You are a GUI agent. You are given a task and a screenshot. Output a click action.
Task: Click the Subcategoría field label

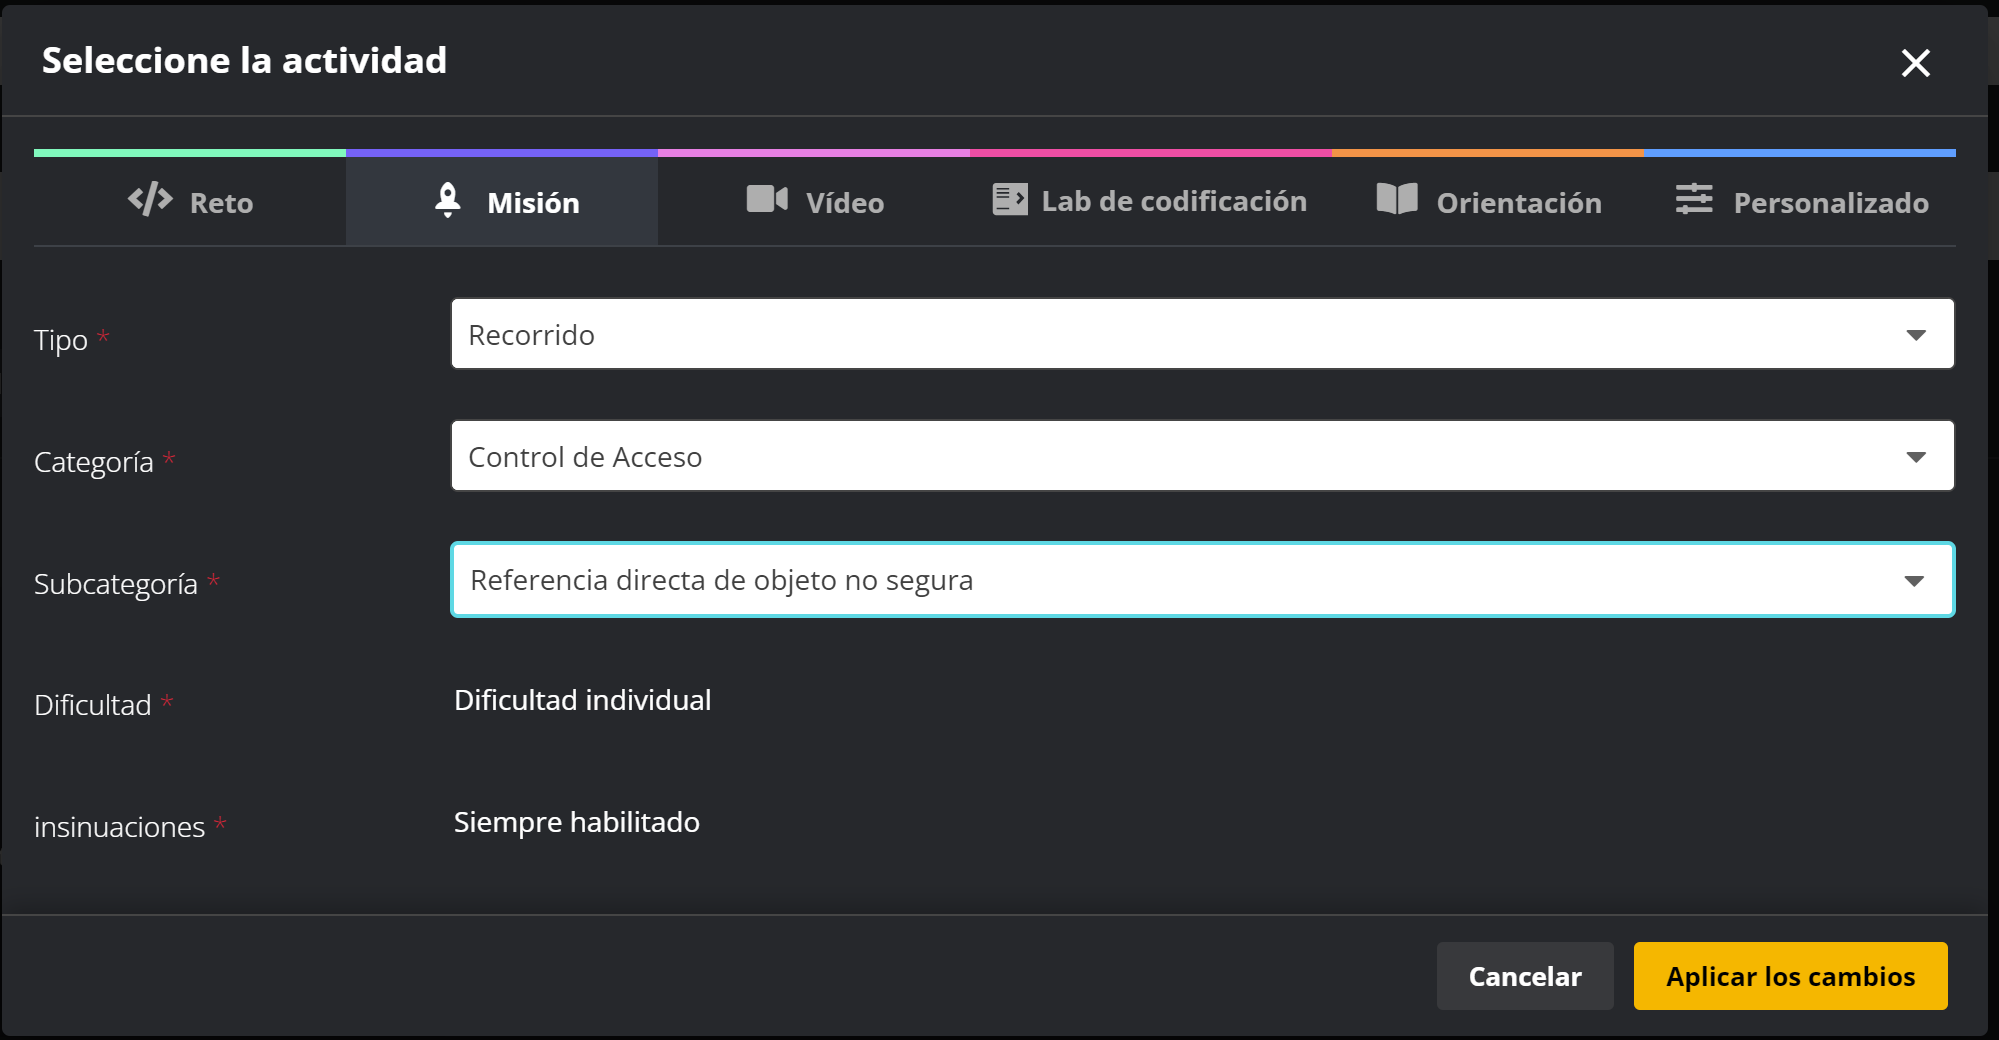[116, 584]
